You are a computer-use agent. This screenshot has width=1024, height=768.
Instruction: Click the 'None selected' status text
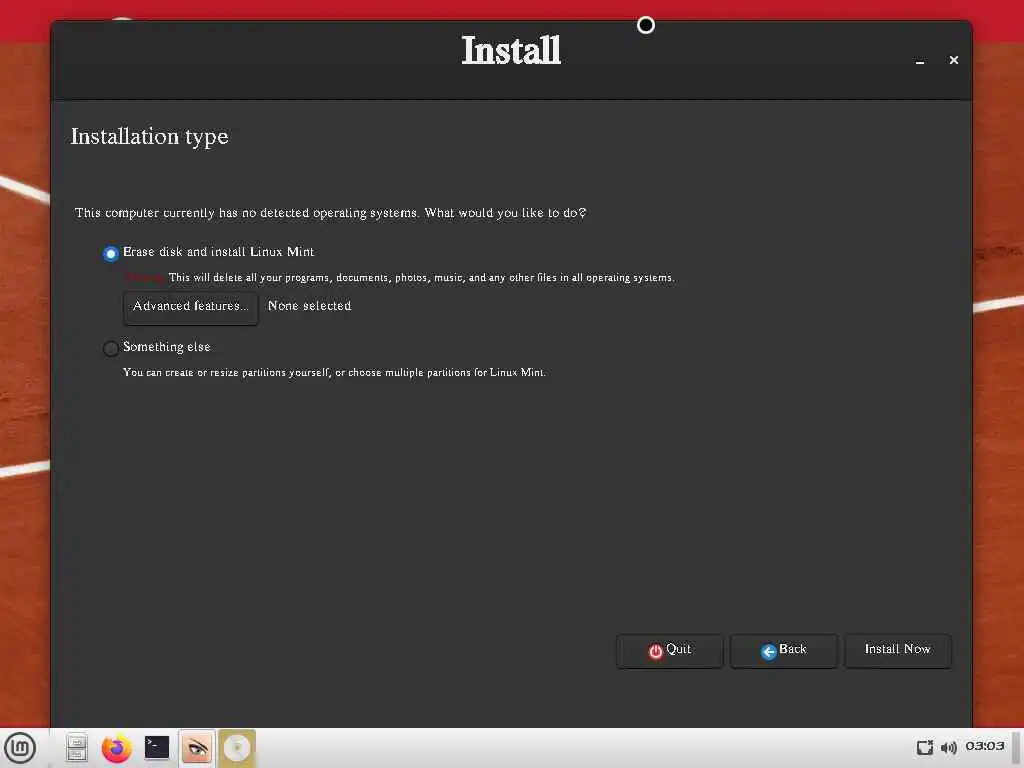[x=310, y=306]
